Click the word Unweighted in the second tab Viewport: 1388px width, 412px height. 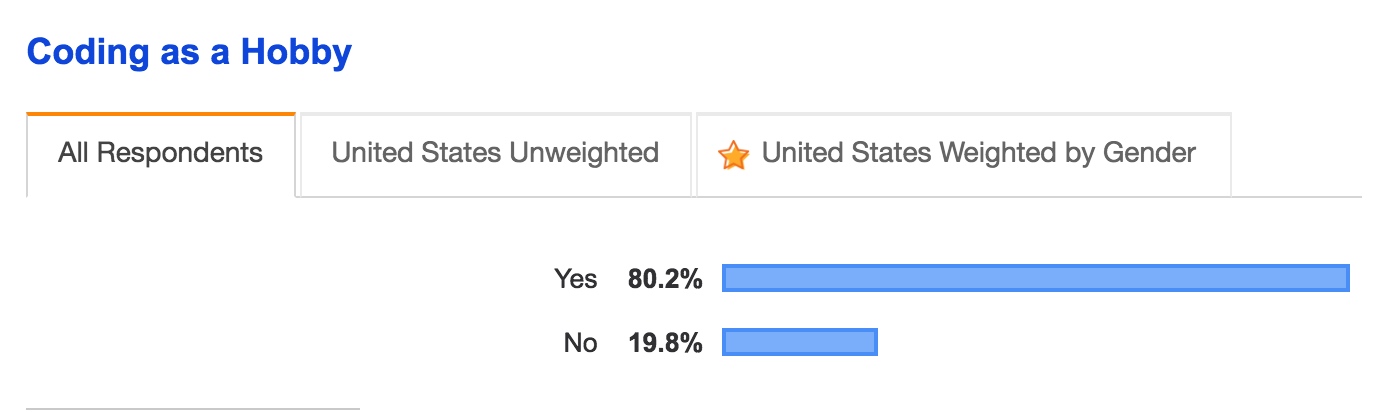(584, 154)
